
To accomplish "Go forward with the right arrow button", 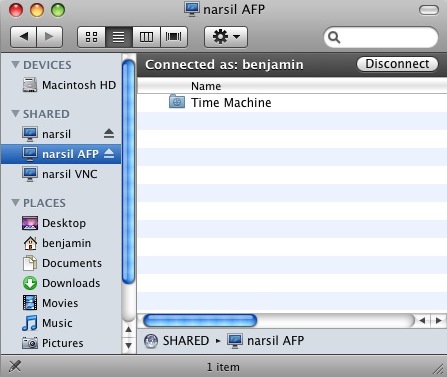I will (49, 37).
